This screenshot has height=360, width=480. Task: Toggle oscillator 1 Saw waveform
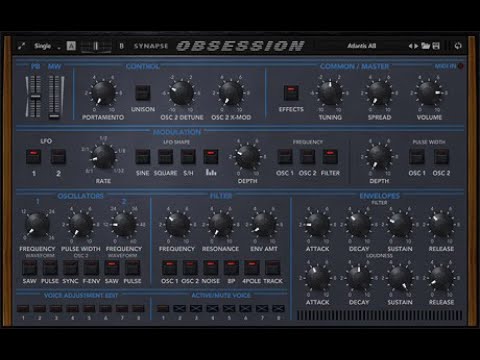pos(29,268)
